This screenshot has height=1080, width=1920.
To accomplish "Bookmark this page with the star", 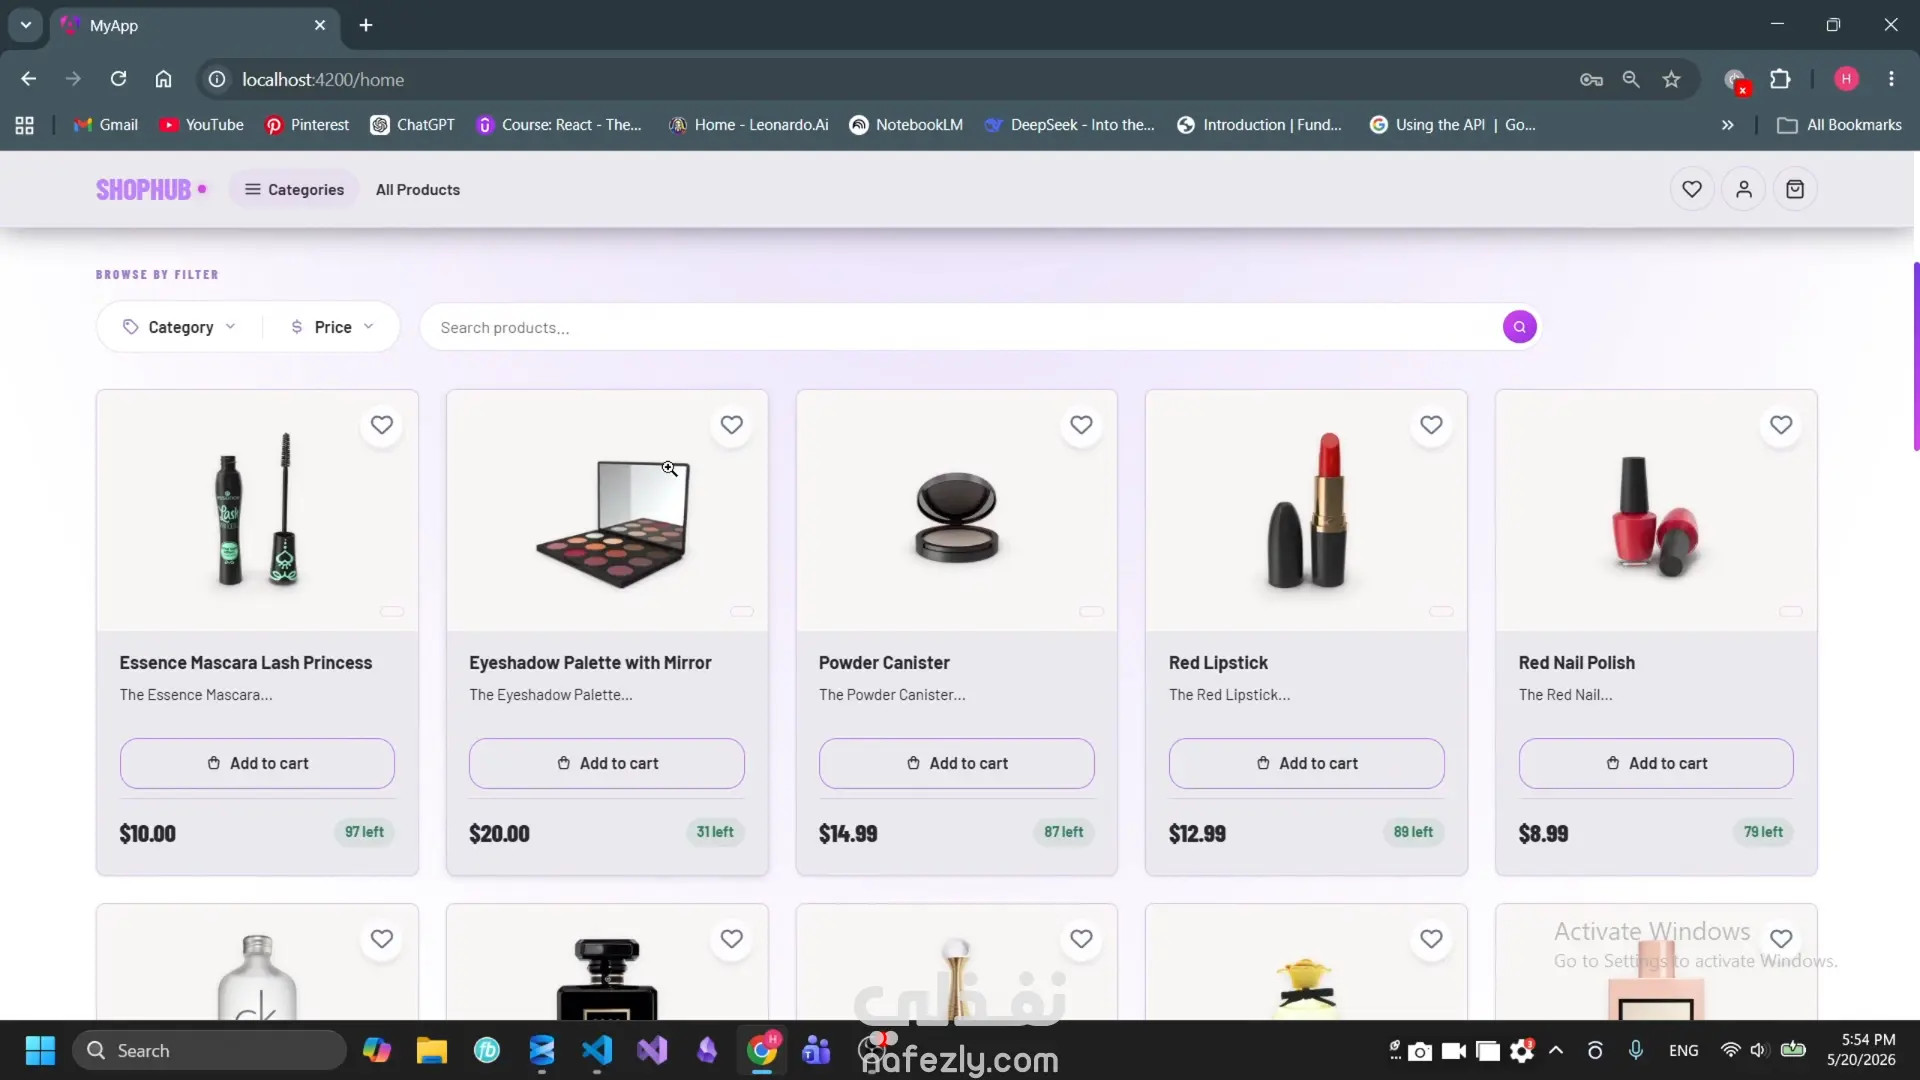I will coord(1671,79).
